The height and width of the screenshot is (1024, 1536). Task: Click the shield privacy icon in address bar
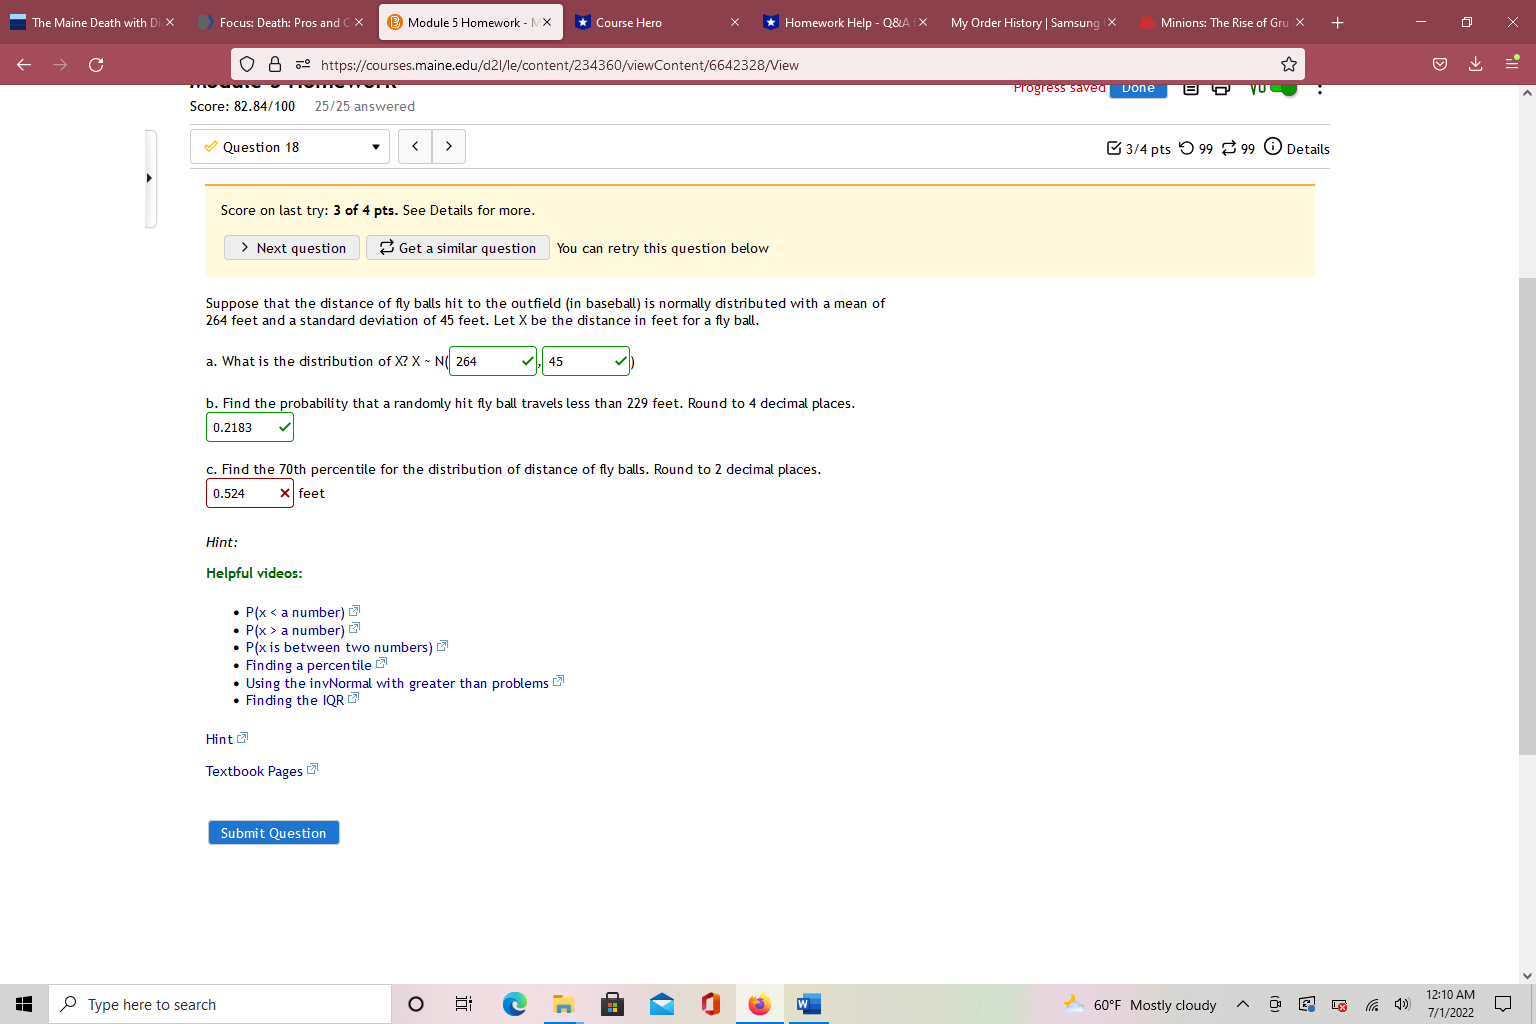(x=246, y=63)
